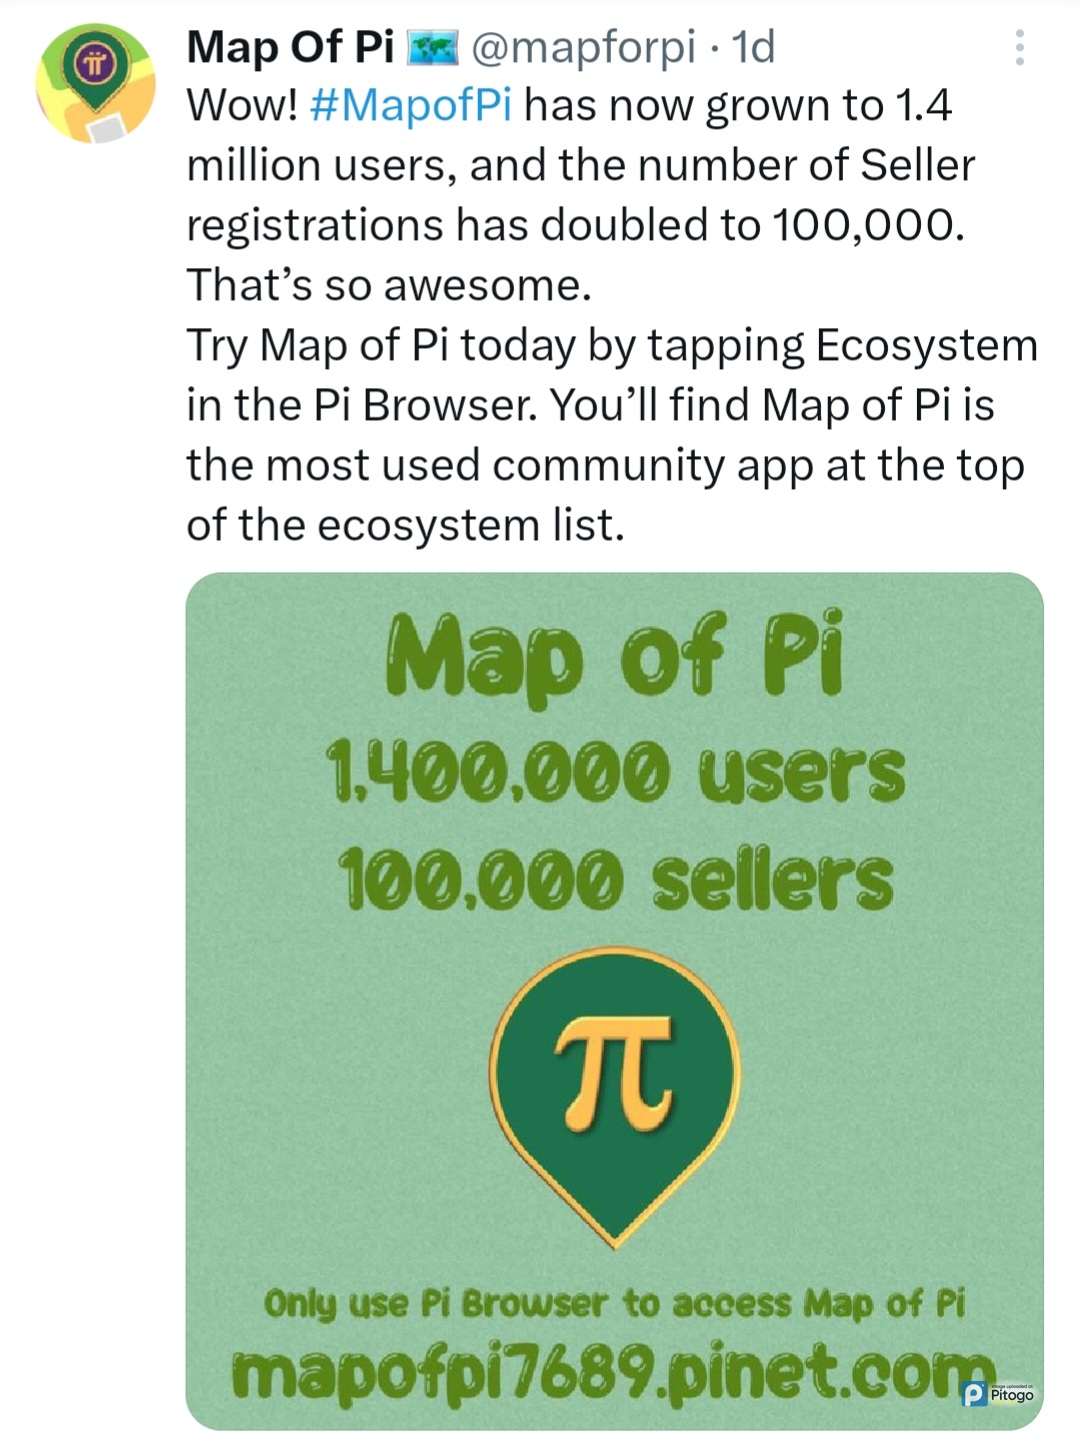This screenshot has height=1449, width=1080.
Task: Click the Map Of Pi display name
Action: click(x=290, y=47)
